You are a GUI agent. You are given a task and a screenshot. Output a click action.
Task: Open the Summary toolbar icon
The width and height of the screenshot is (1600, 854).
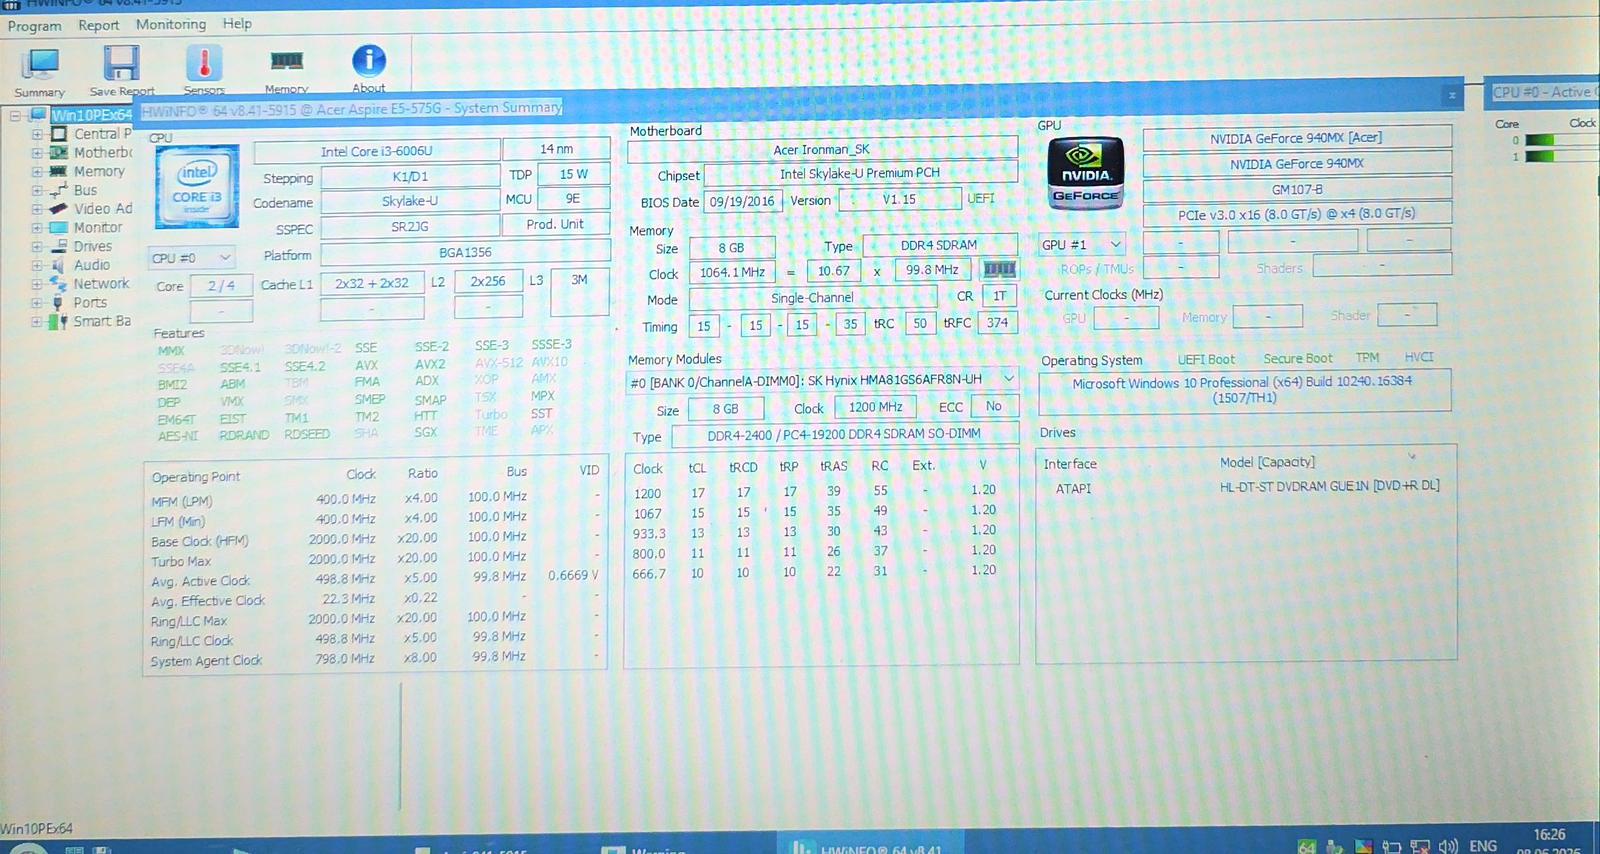(40, 64)
